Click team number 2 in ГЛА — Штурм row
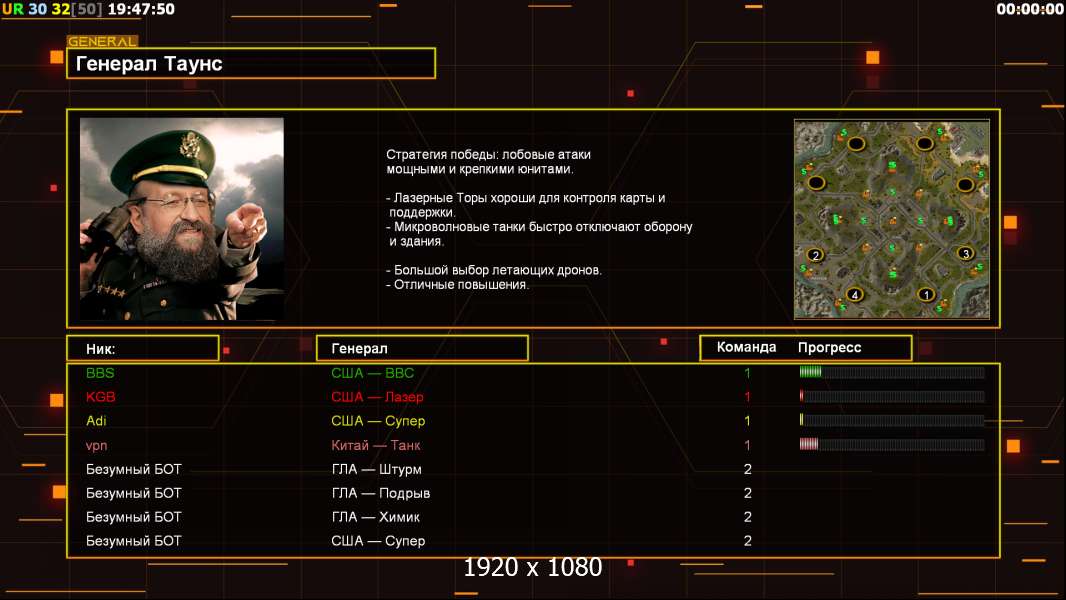This screenshot has width=1066, height=600. (x=748, y=469)
